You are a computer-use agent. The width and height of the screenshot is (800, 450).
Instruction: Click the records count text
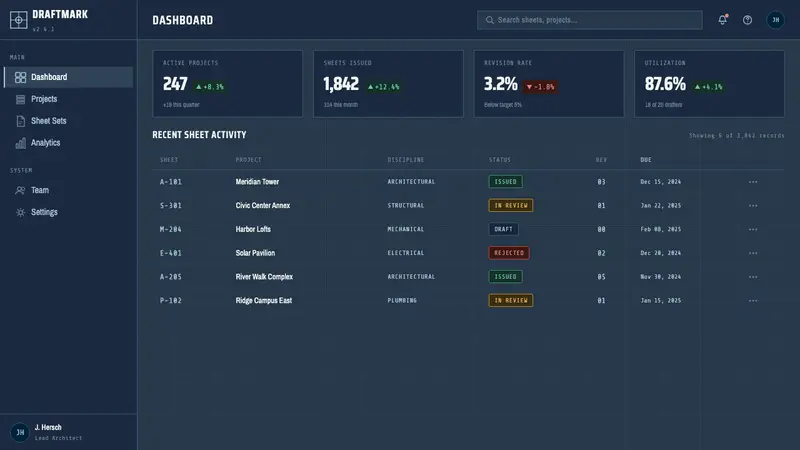737,136
